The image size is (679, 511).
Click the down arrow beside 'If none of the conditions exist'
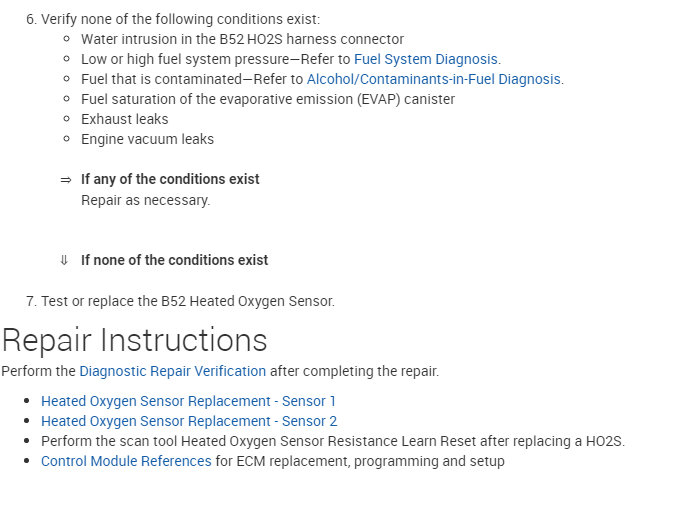click(x=64, y=260)
